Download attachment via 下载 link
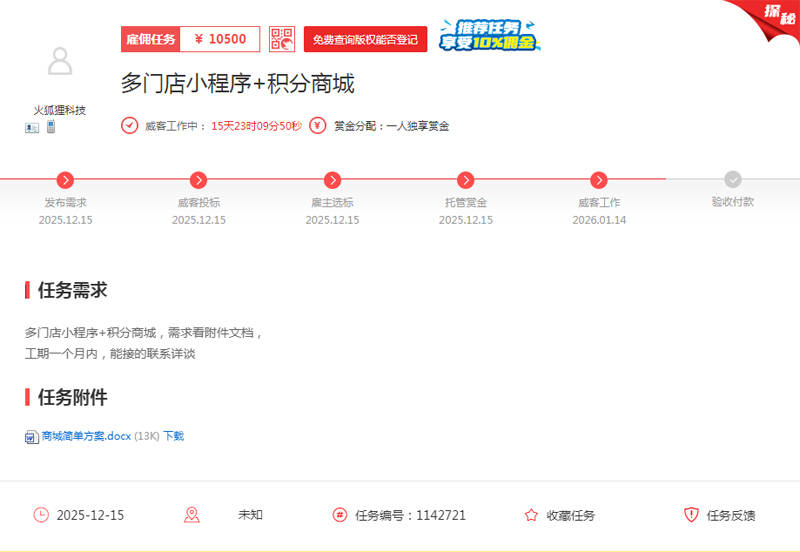The width and height of the screenshot is (800, 552). coord(173,436)
